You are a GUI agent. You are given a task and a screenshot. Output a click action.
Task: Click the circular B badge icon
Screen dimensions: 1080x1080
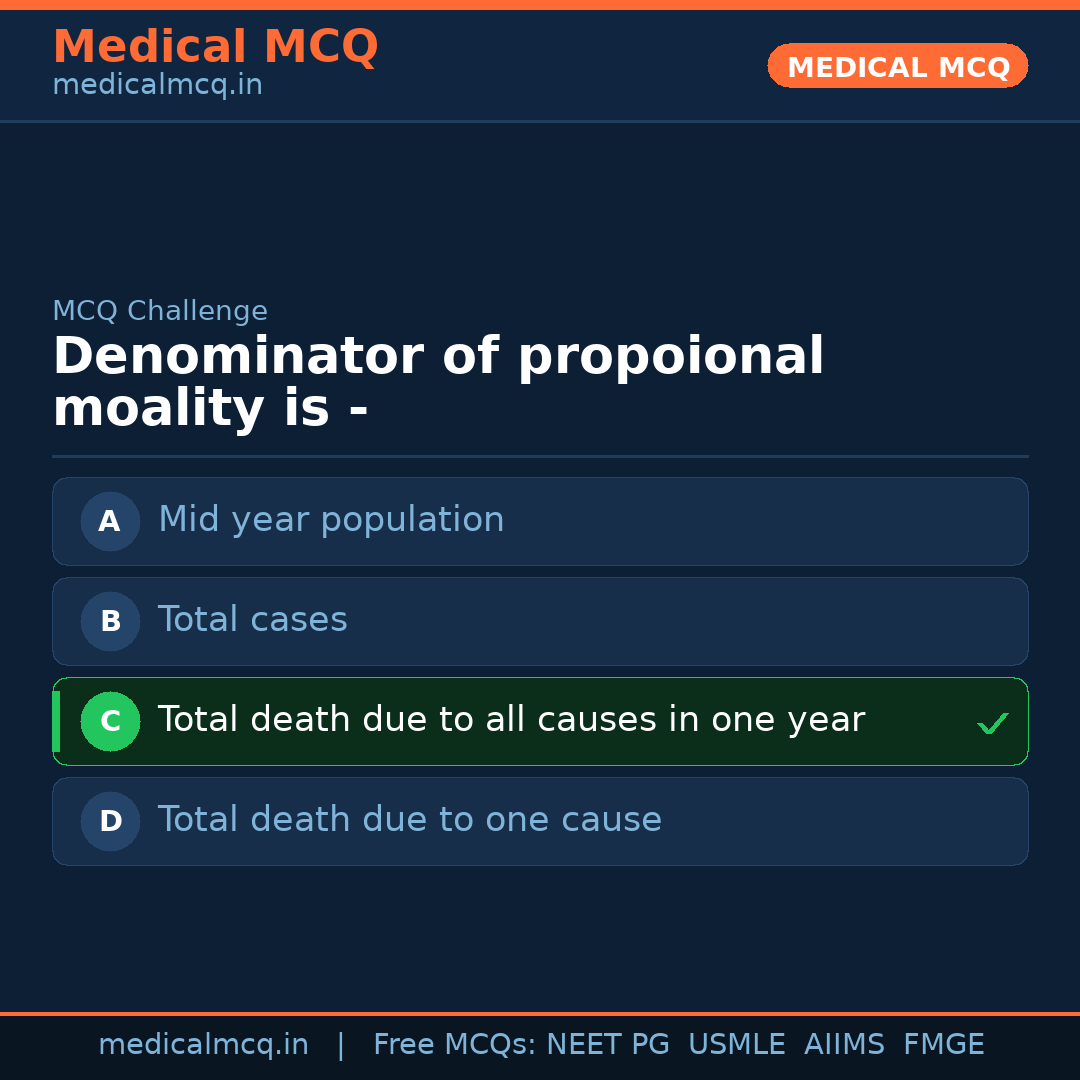tap(110, 621)
